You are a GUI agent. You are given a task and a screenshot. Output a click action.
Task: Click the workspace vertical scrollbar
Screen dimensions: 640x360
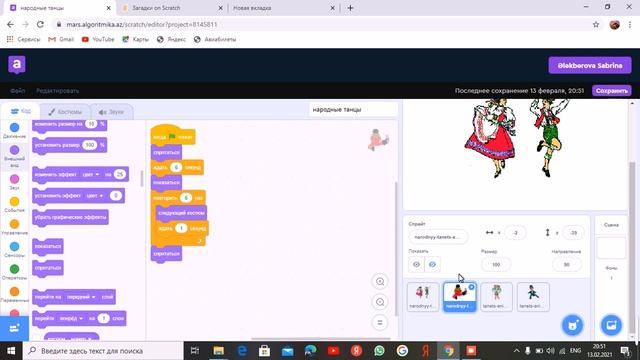[x=395, y=248]
